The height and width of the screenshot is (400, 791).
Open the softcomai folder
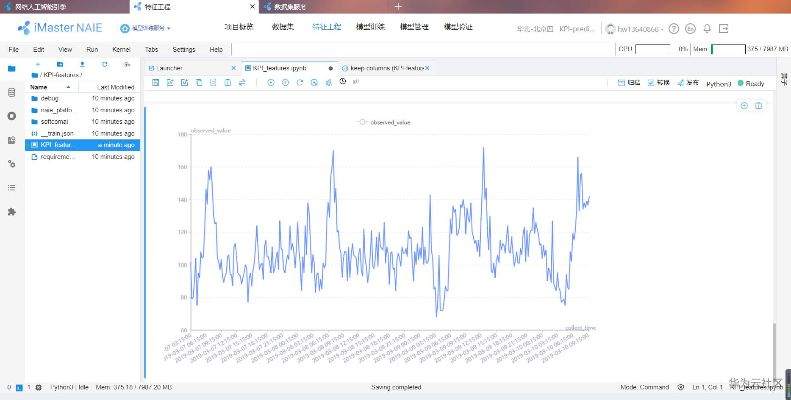pyautogui.click(x=55, y=121)
